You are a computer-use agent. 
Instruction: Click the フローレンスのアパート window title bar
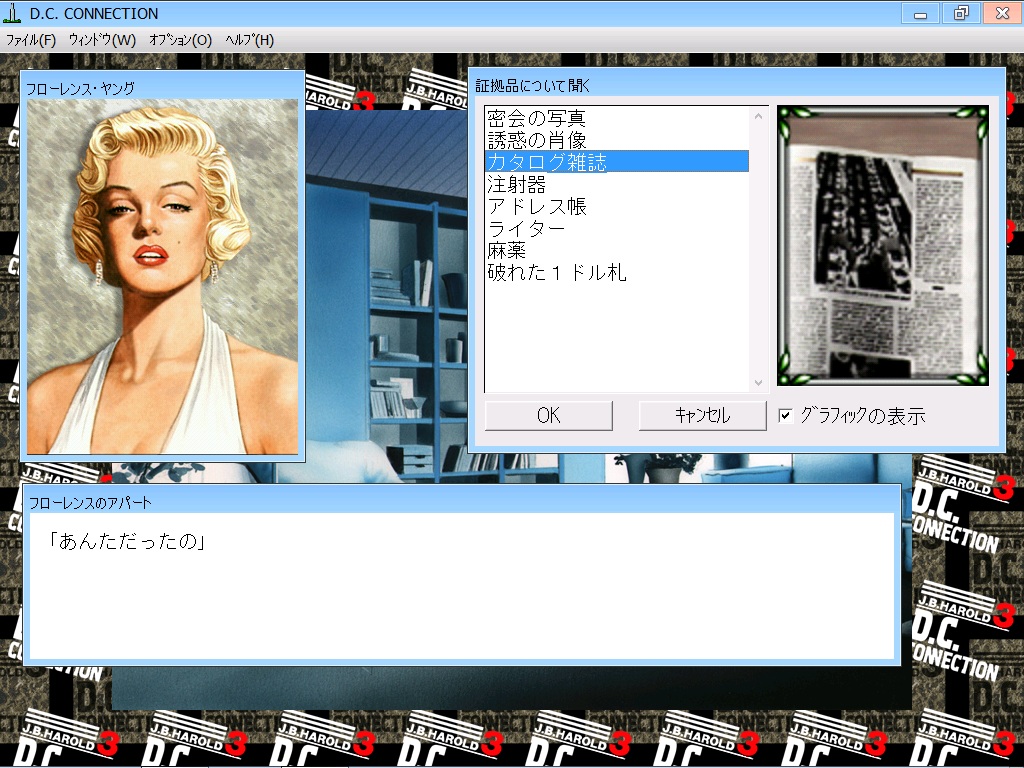click(x=462, y=501)
